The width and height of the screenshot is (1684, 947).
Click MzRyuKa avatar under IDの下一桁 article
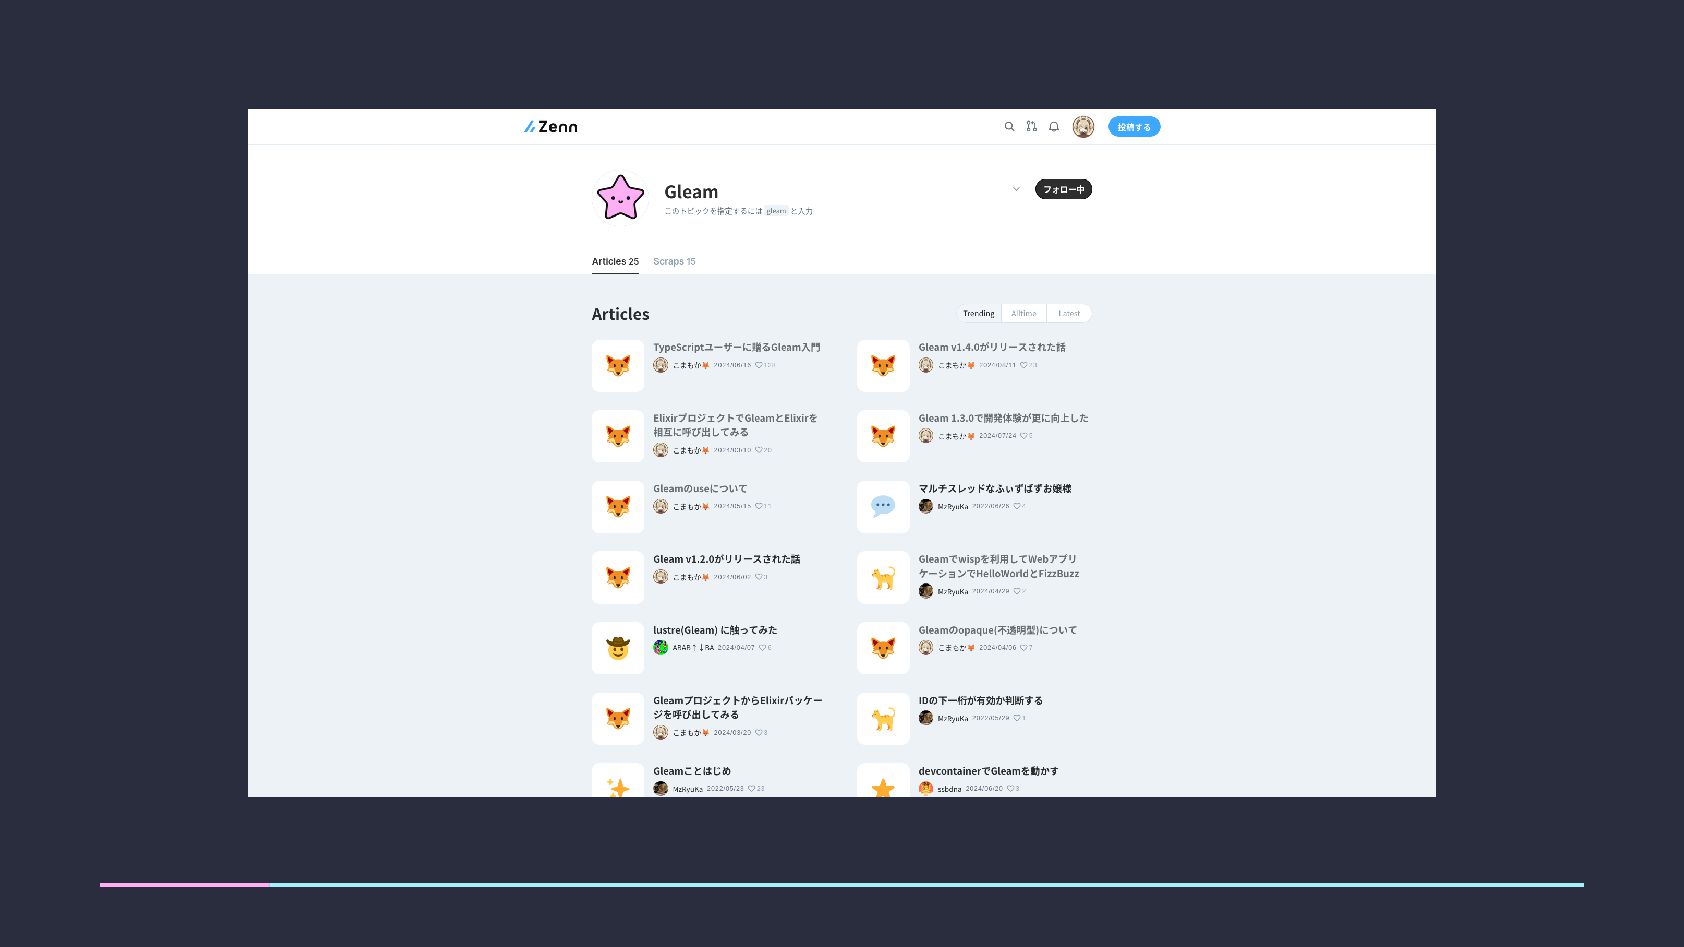pos(926,718)
